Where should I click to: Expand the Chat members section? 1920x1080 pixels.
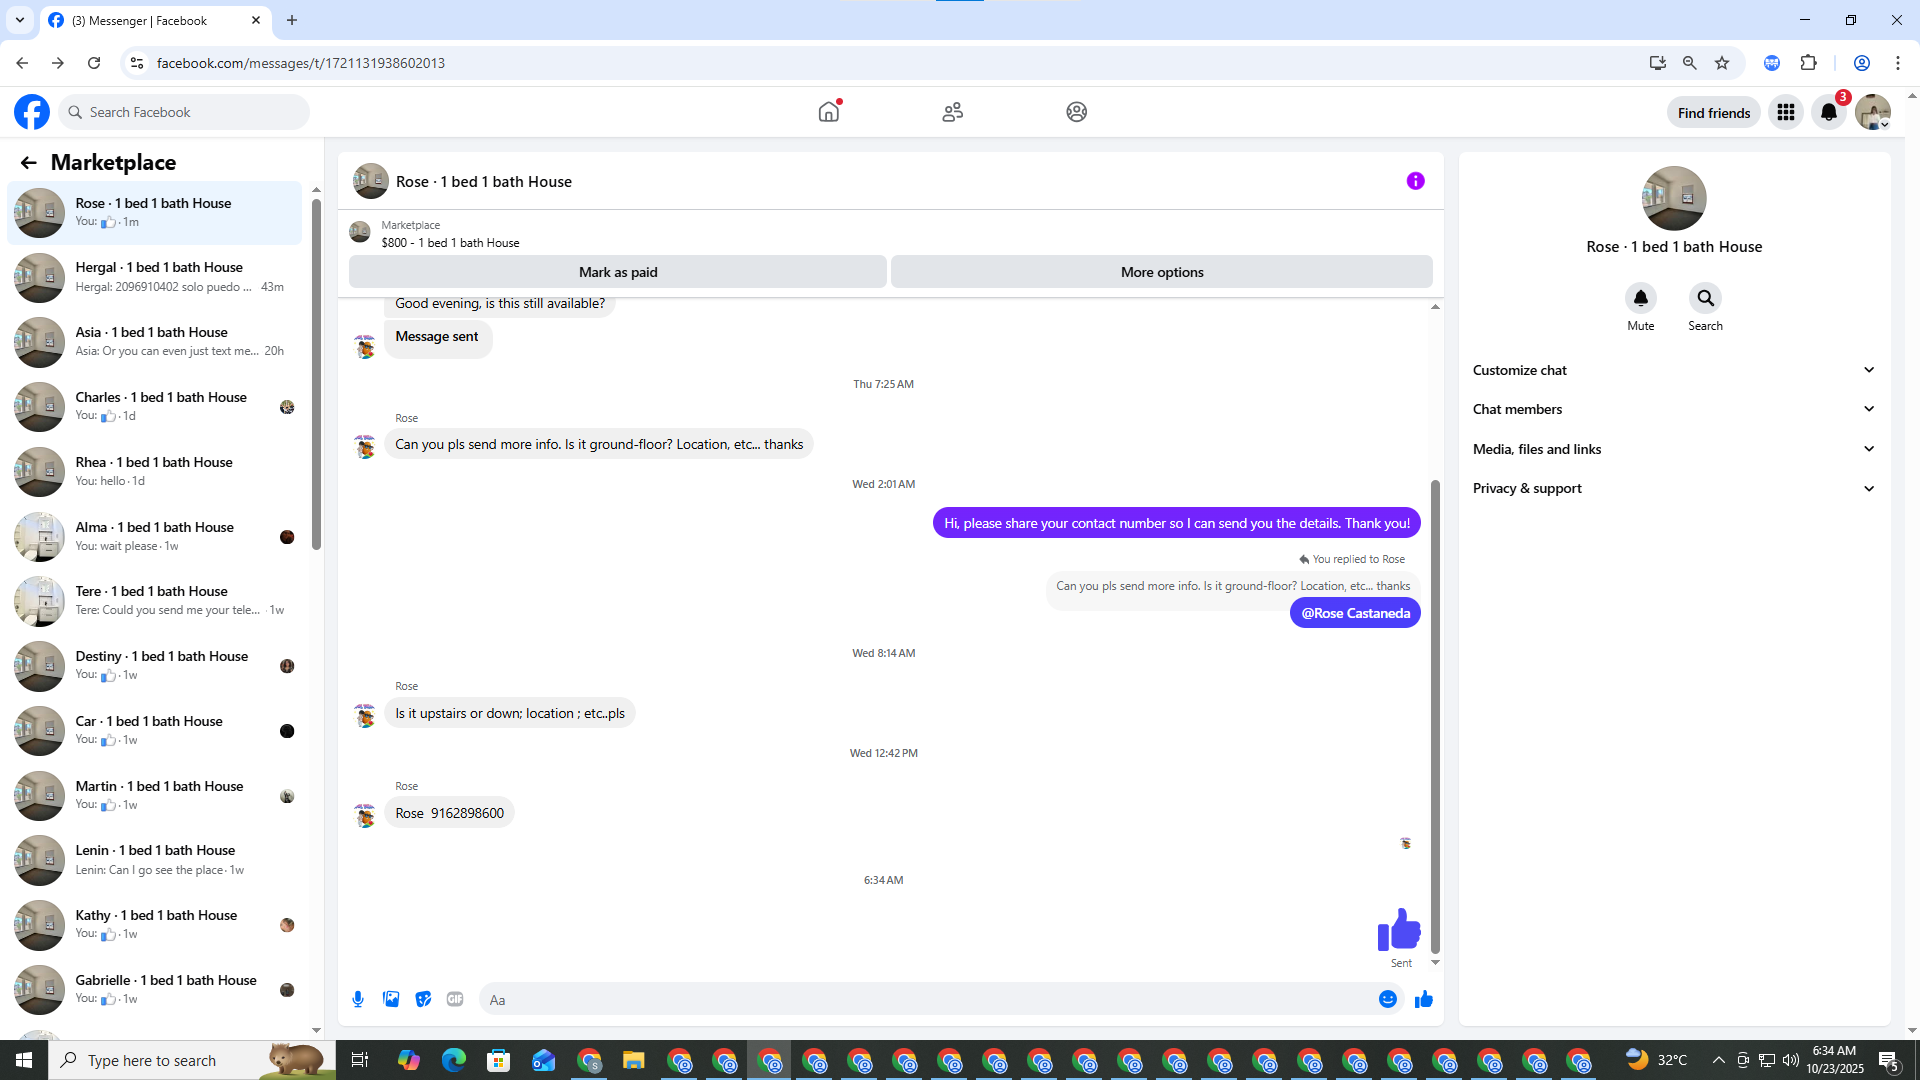(1673, 409)
